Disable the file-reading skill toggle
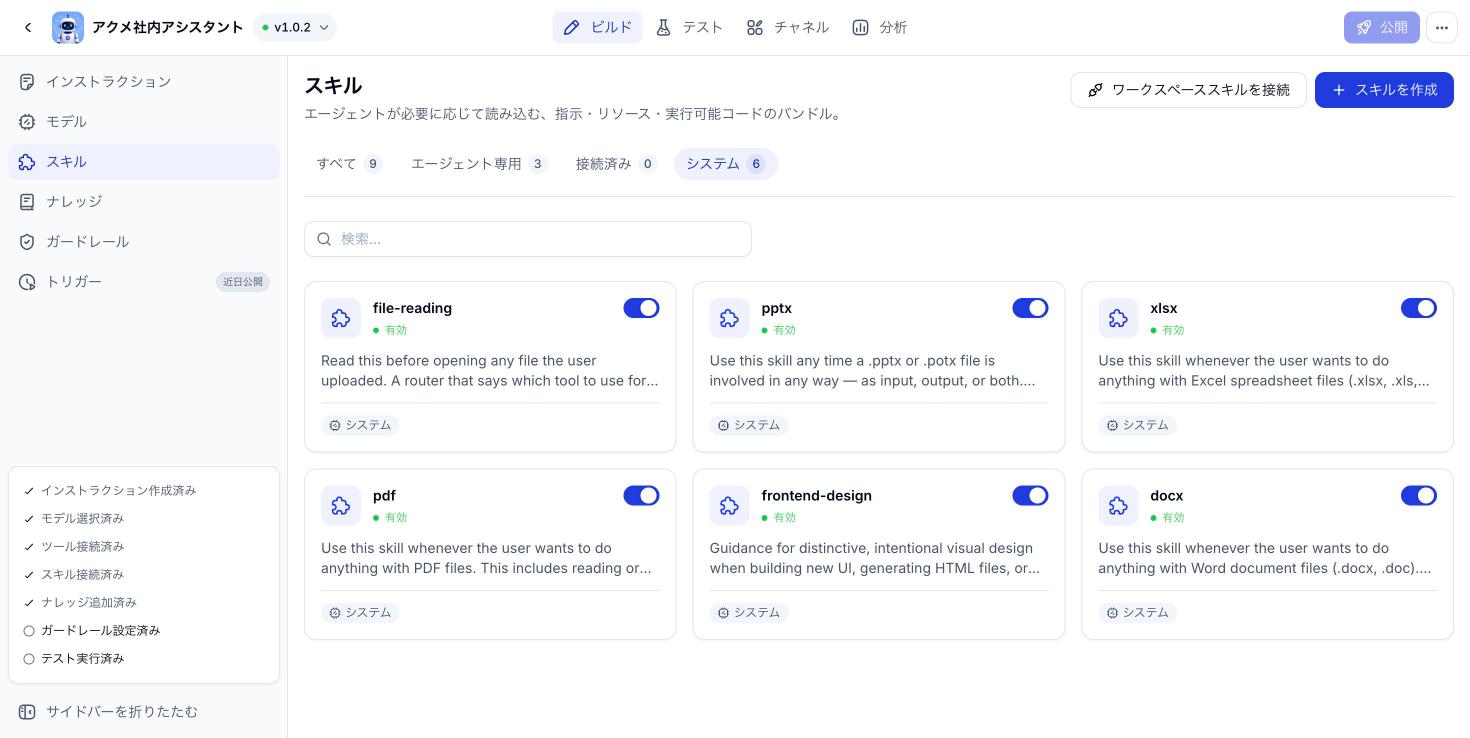The height and width of the screenshot is (738, 1470). (x=641, y=308)
